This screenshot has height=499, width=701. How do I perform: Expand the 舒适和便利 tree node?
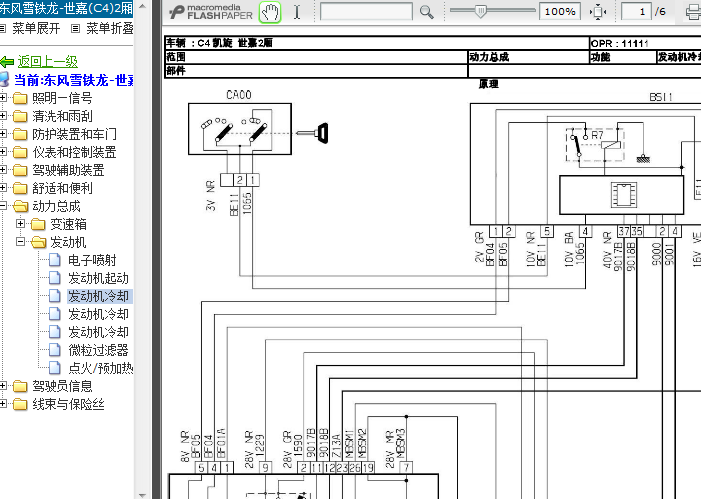coord(3,188)
